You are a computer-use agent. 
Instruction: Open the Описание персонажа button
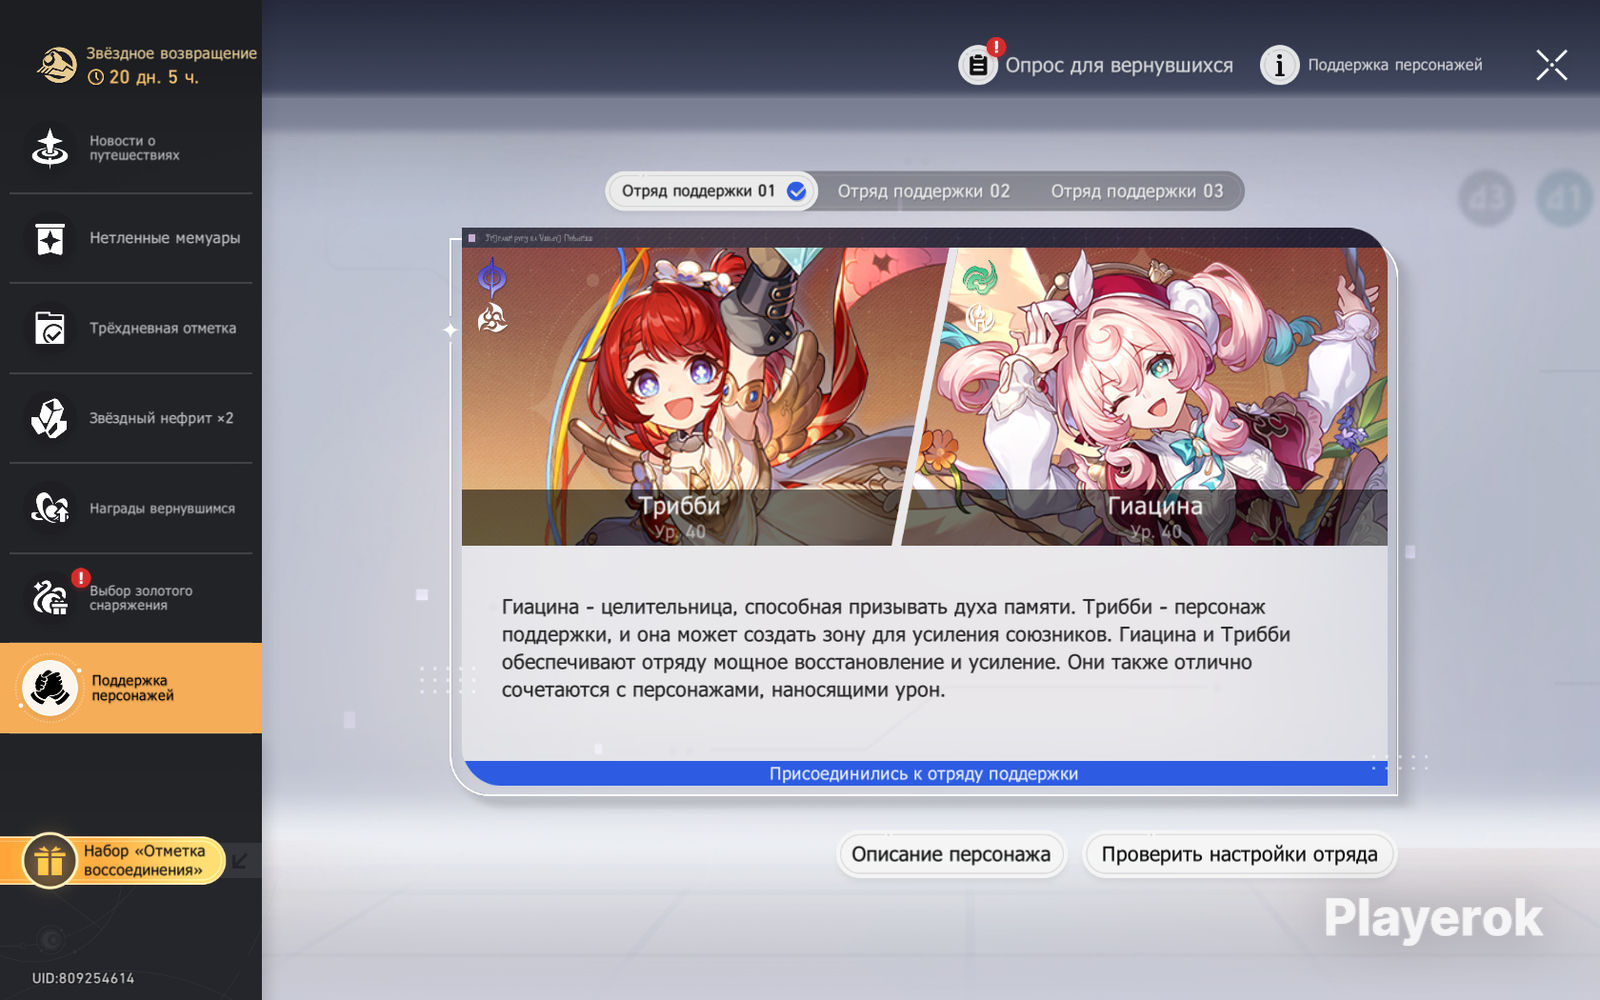951,855
